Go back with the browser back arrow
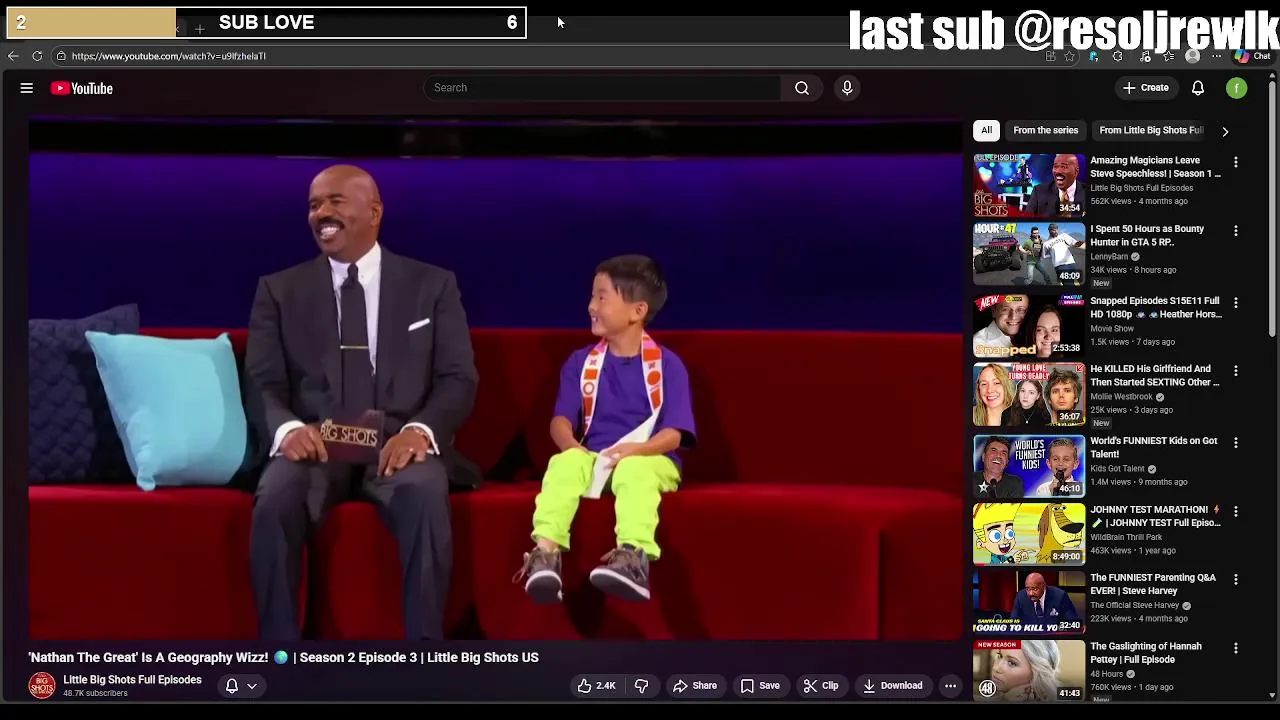Screen dimensions: 1280x720 13,56
